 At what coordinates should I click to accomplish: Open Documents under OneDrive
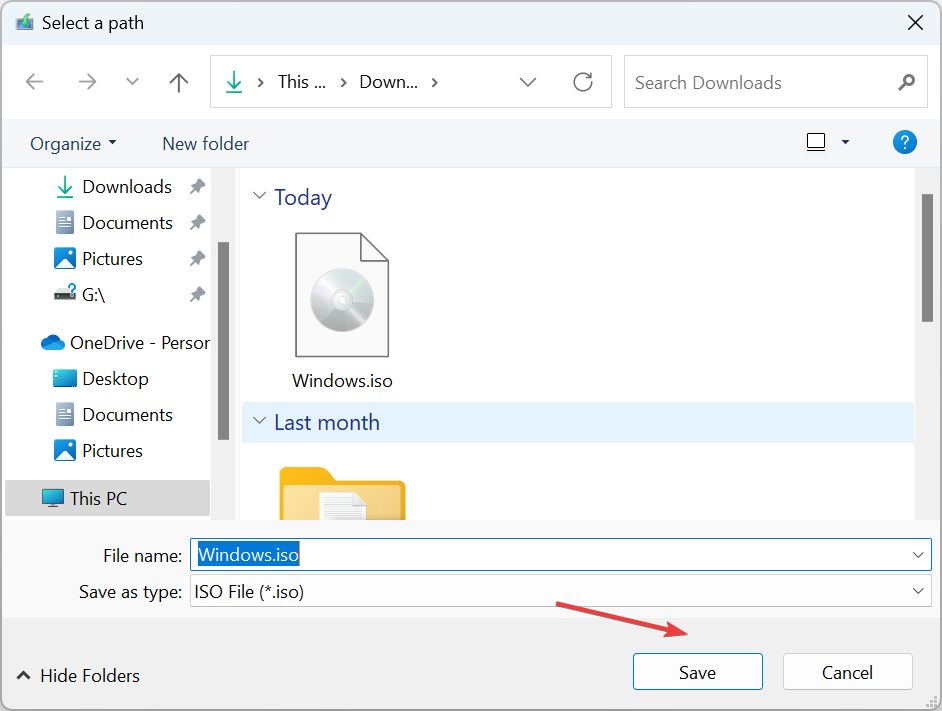114,415
